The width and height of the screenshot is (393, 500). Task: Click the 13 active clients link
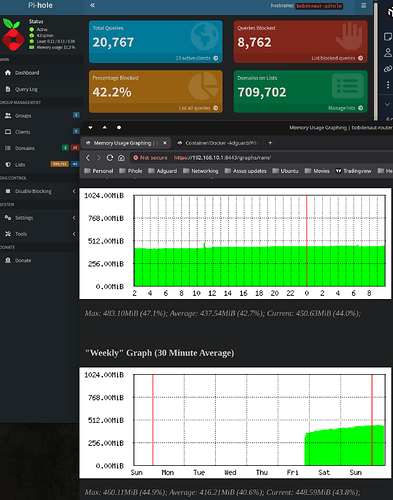193,58
